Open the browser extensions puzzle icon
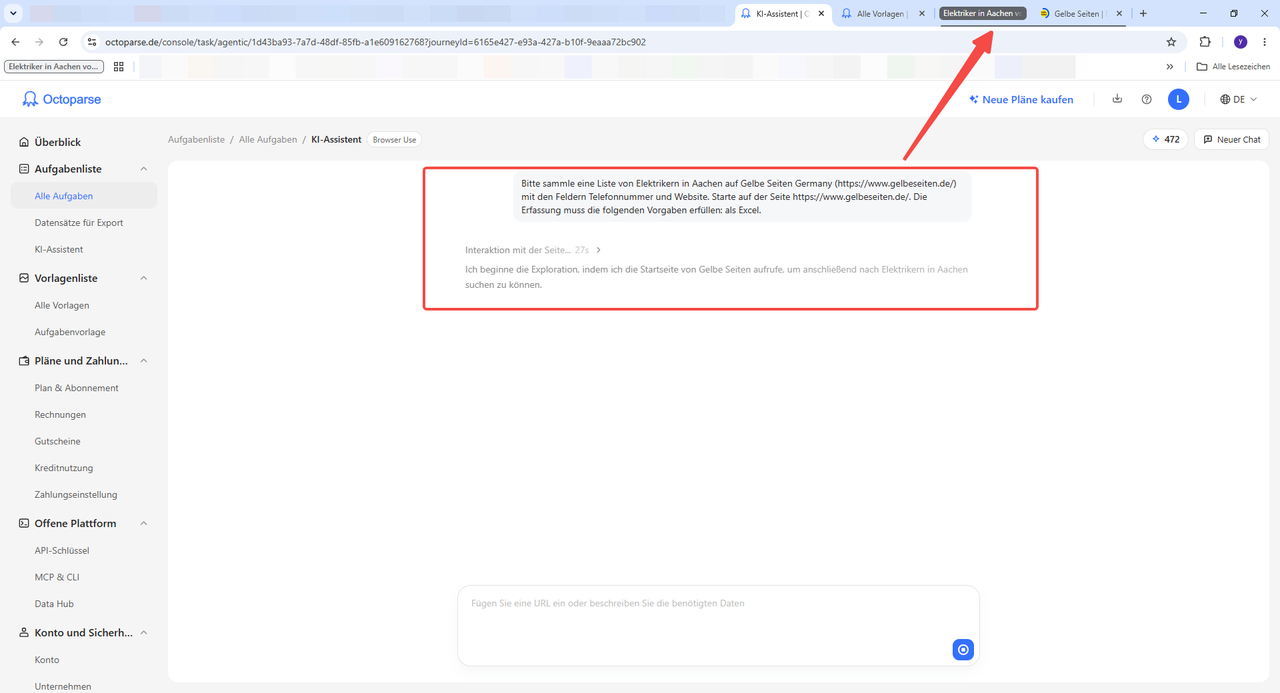Image resolution: width=1280 pixels, height=693 pixels. pyautogui.click(x=1205, y=42)
